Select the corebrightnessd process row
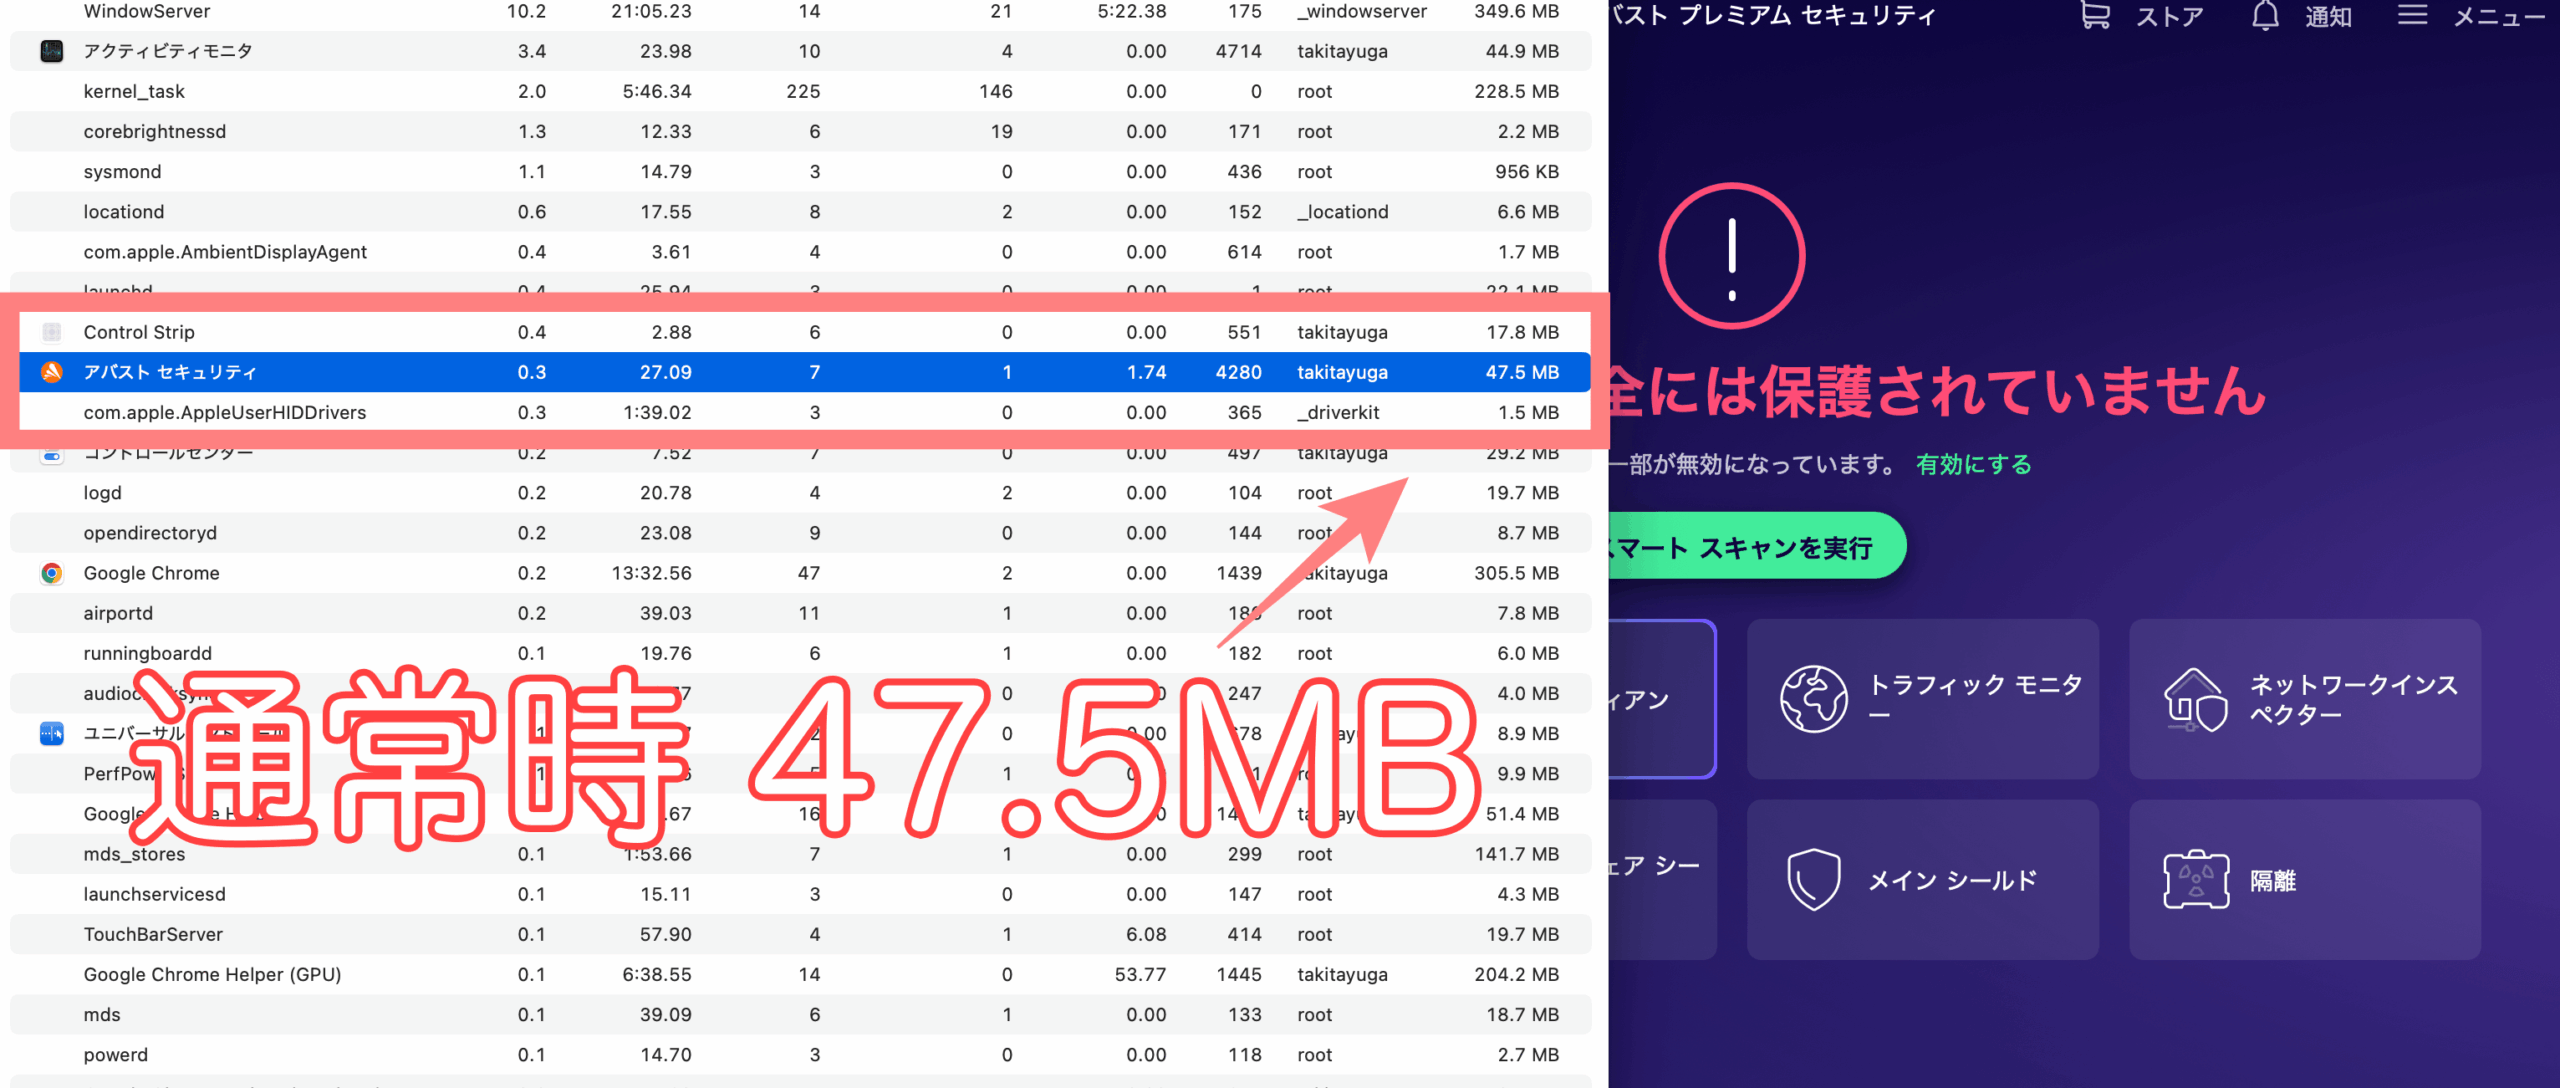The image size is (2560, 1088). pos(800,131)
